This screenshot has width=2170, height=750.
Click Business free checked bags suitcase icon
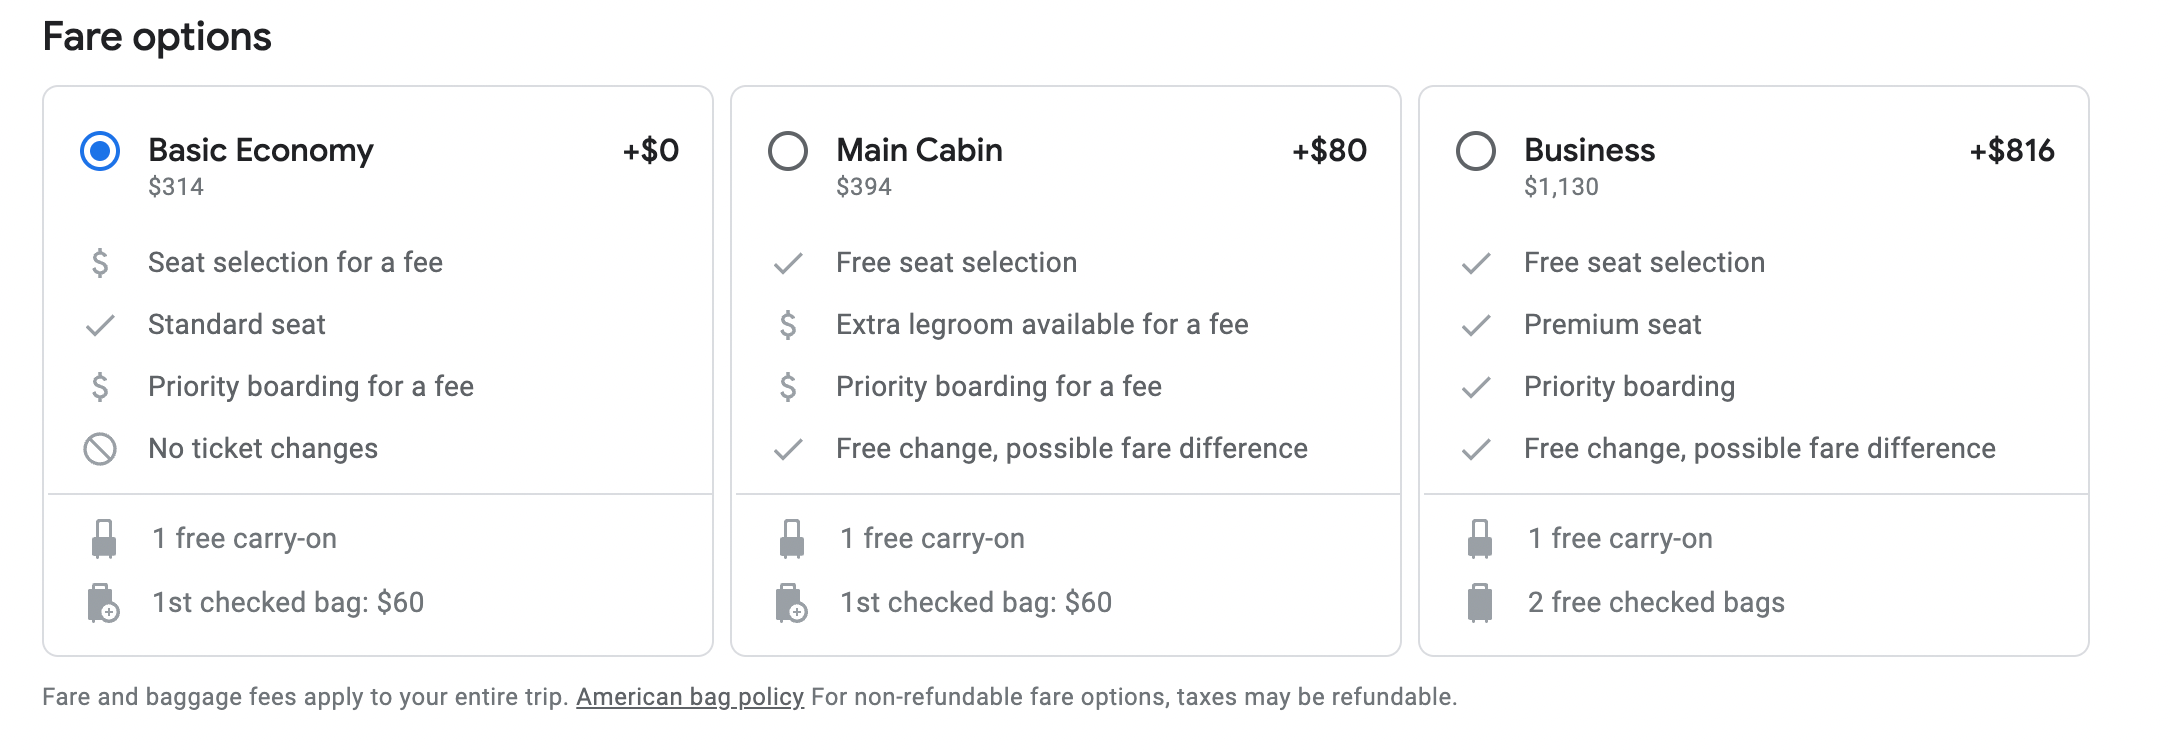[1480, 603]
